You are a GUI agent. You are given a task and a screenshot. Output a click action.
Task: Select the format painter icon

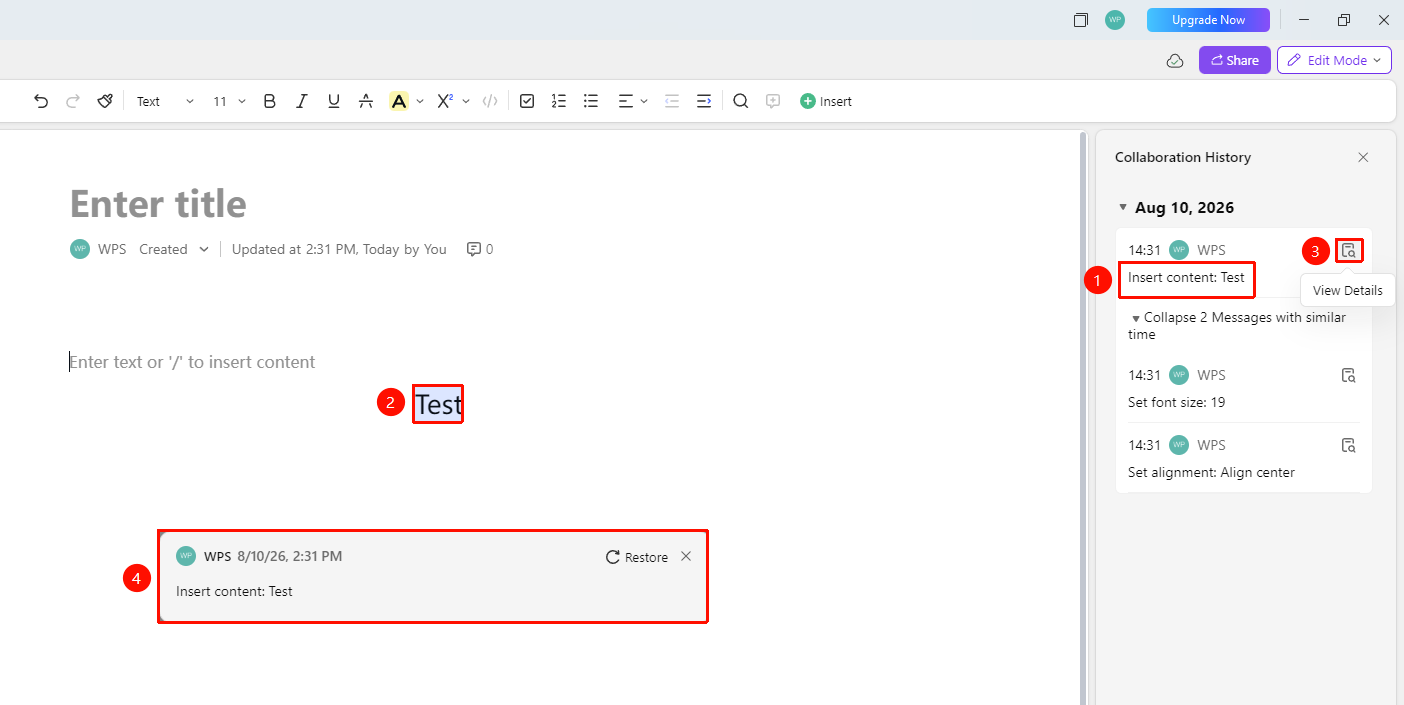tap(105, 101)
